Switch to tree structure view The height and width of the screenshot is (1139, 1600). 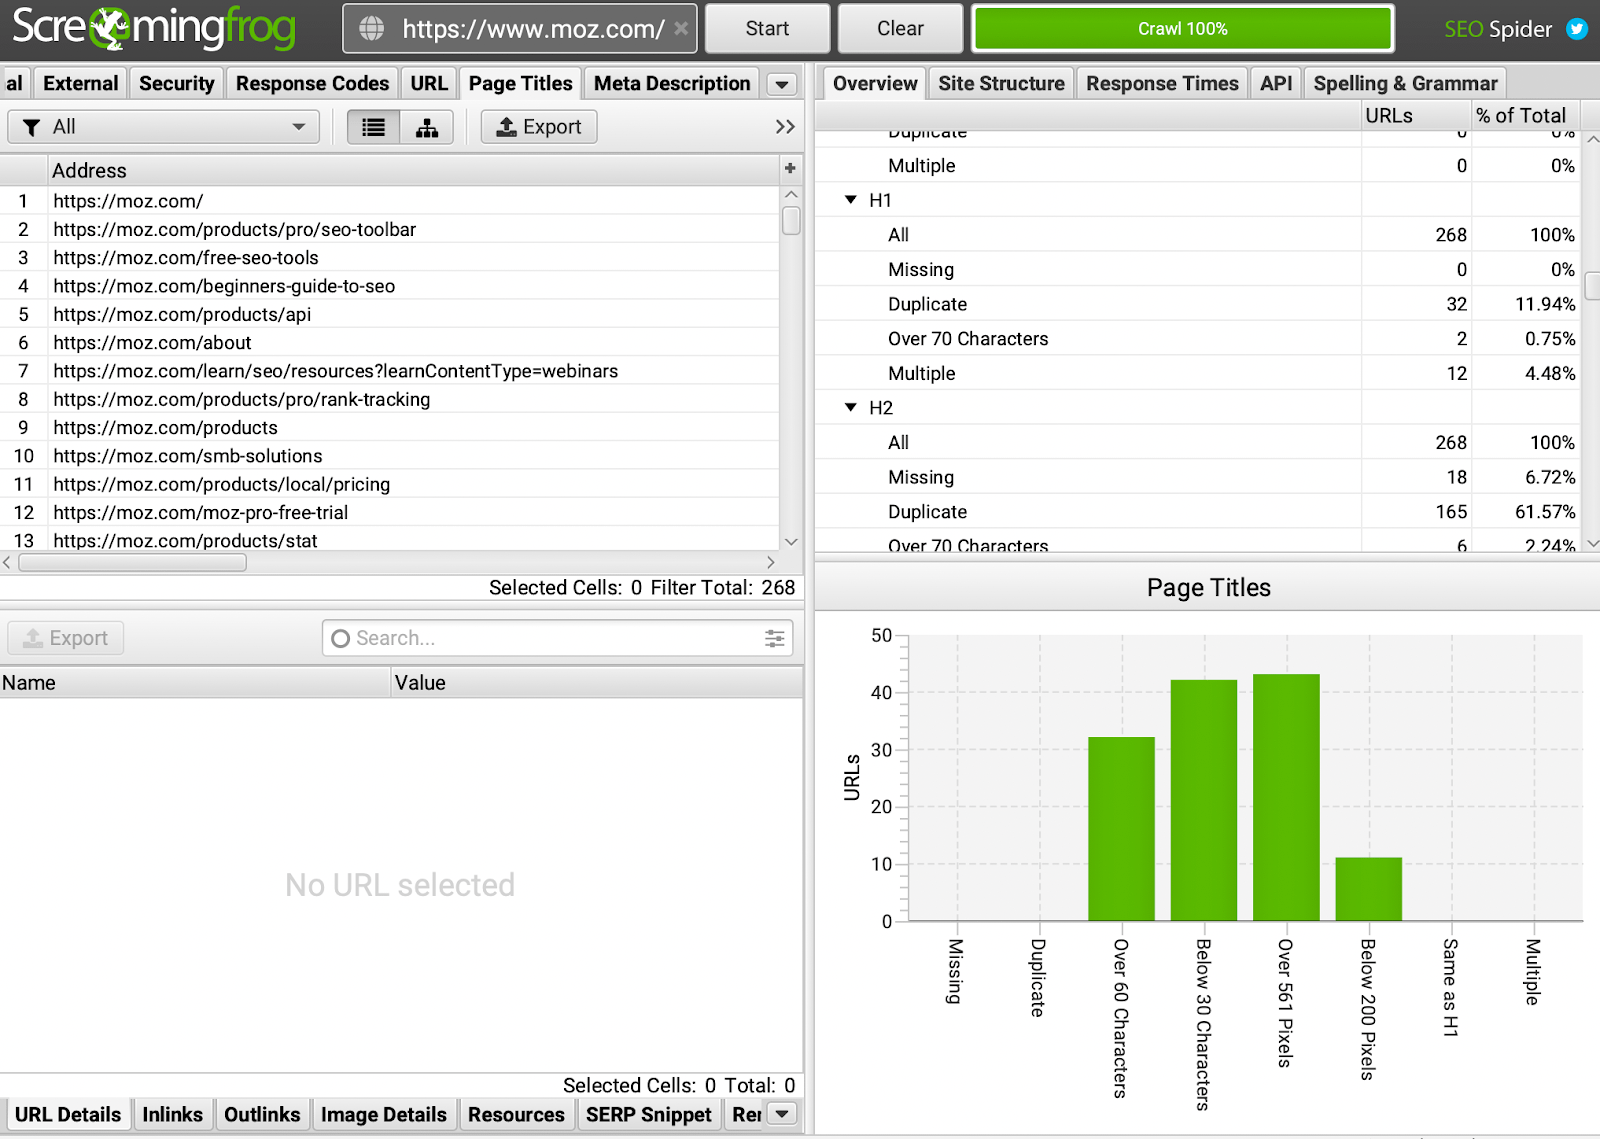point(427,127)
